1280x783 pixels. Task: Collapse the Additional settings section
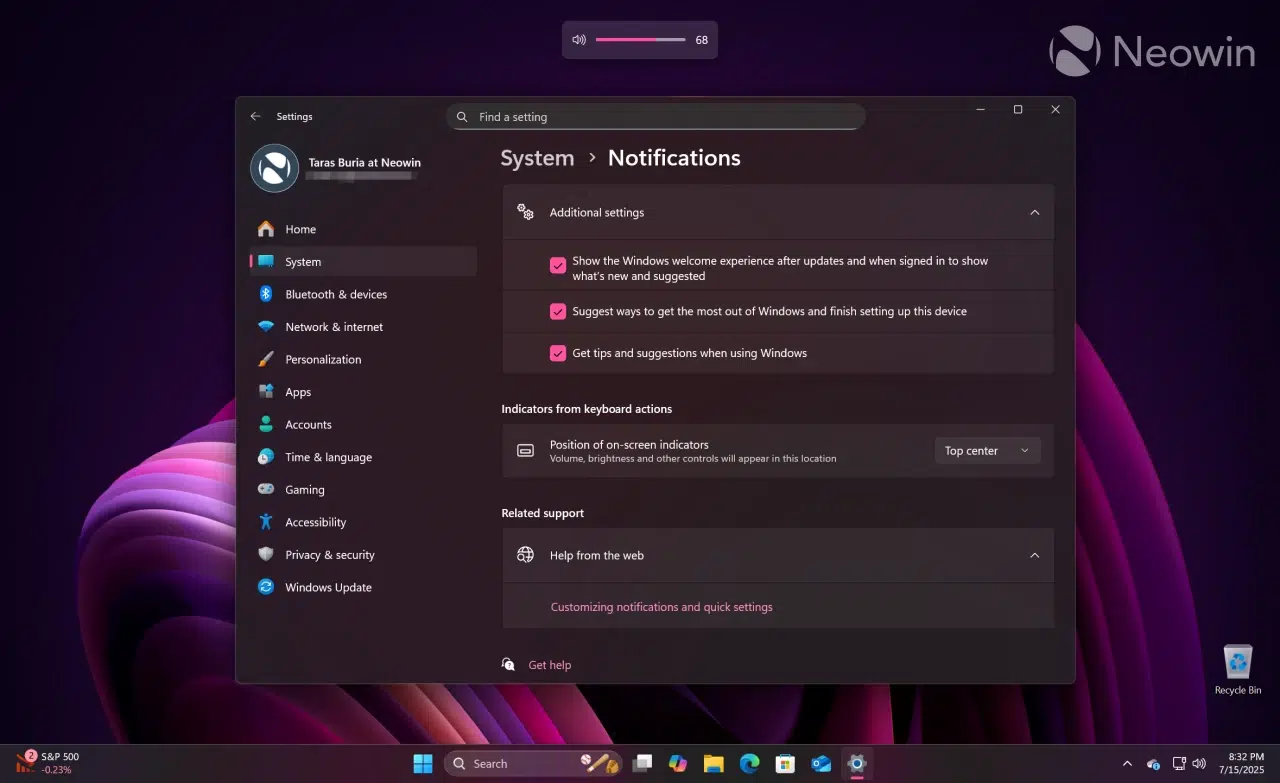coord(1035,212)
